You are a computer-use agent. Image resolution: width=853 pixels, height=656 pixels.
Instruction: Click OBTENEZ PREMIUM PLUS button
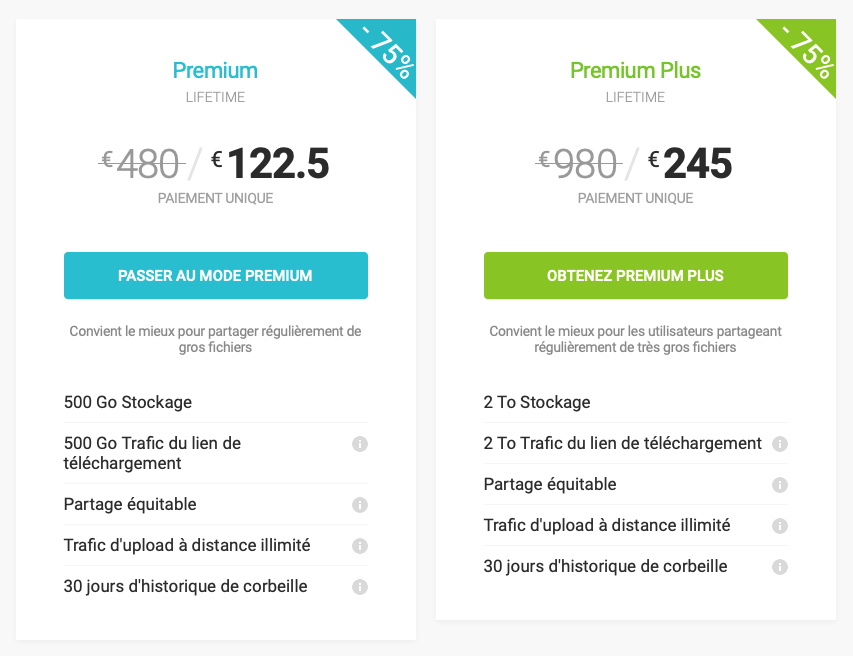point(636,275)
